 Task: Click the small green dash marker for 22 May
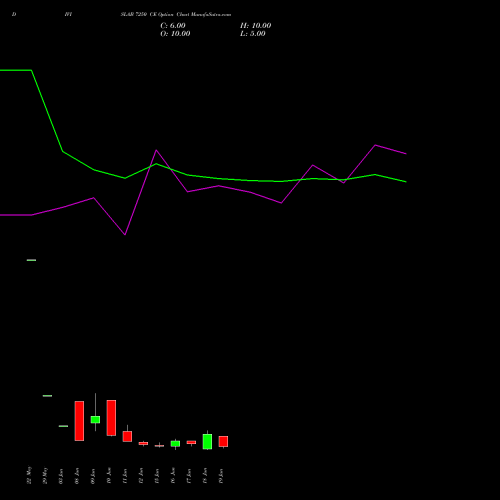point(31,260)
